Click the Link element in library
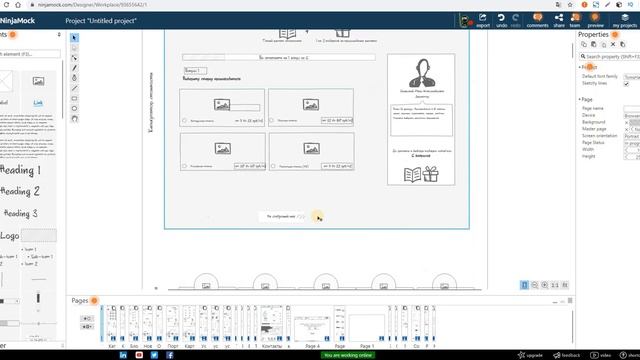This screenshot has width=640, height=360. 38,103
